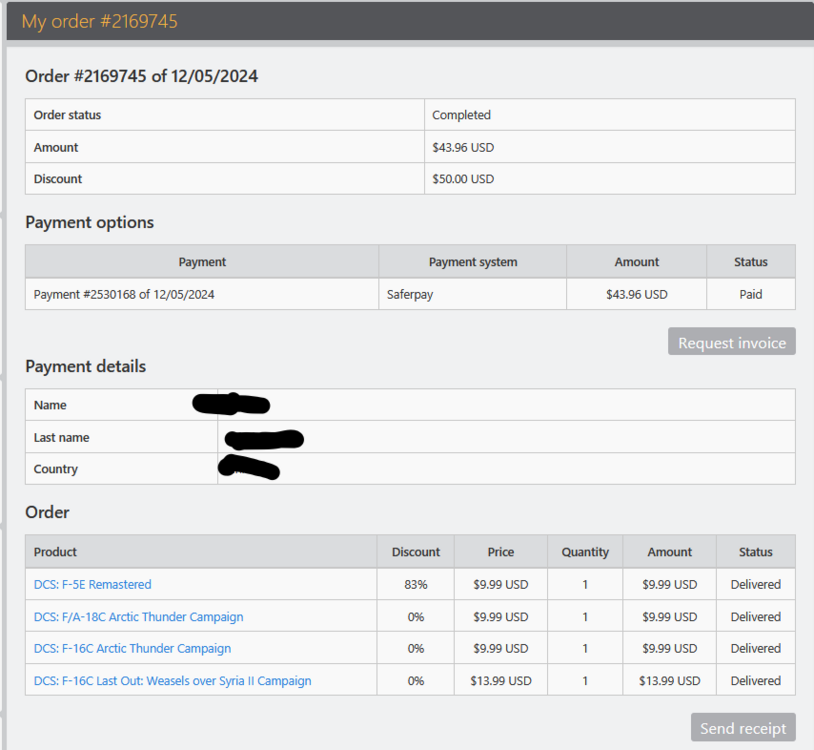Click the Quantity column header
Viewport: 814px width, 750px height.
tap(585, 552)
